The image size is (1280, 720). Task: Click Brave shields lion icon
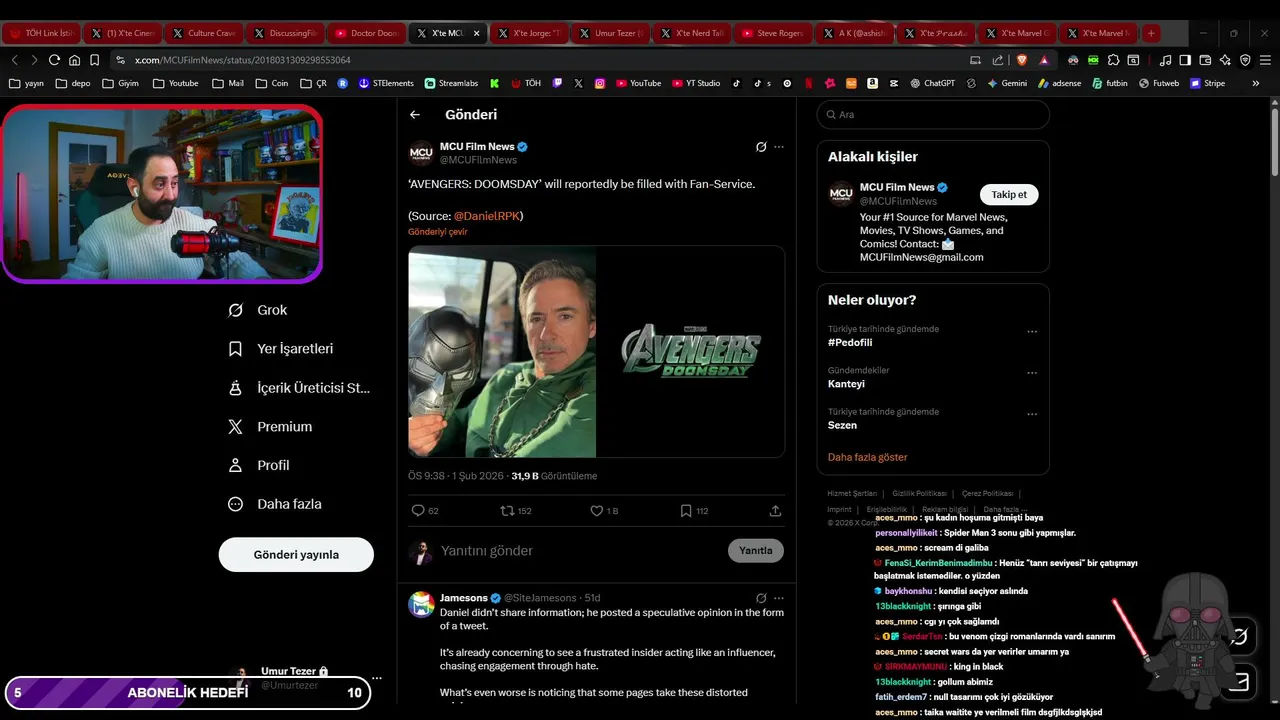pos(1024,60)
